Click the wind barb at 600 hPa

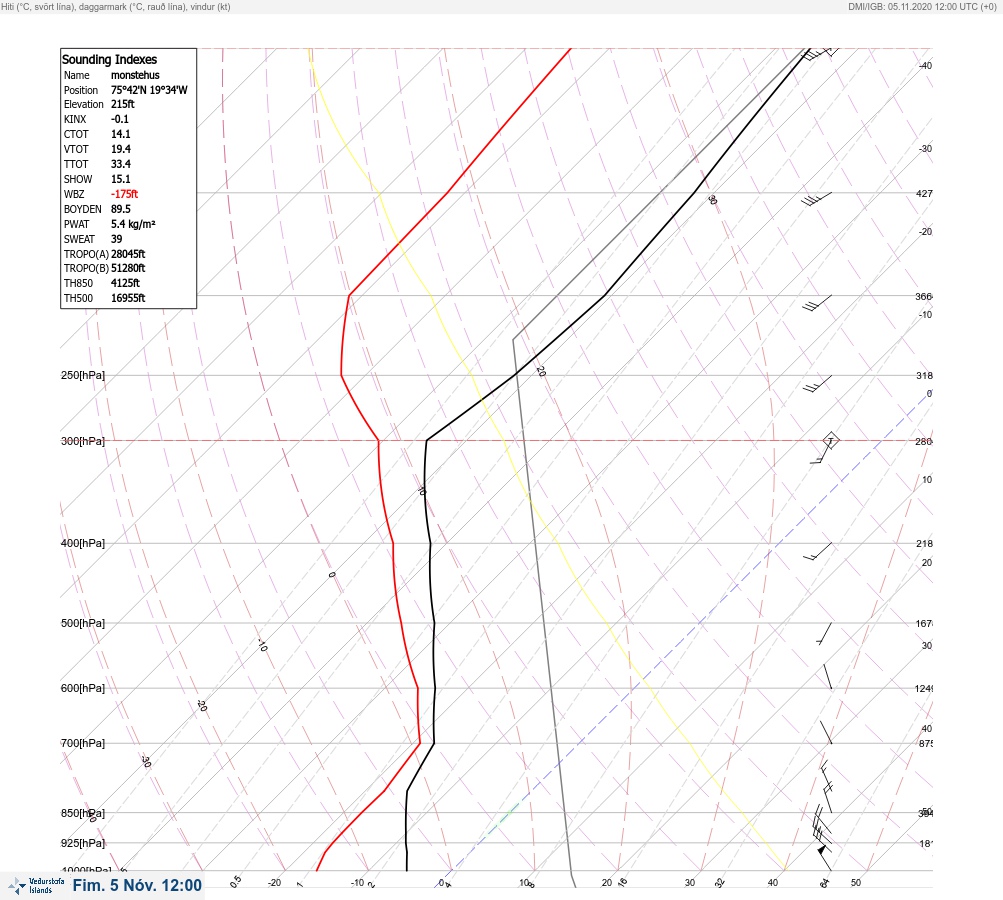[x=828, y=677]
